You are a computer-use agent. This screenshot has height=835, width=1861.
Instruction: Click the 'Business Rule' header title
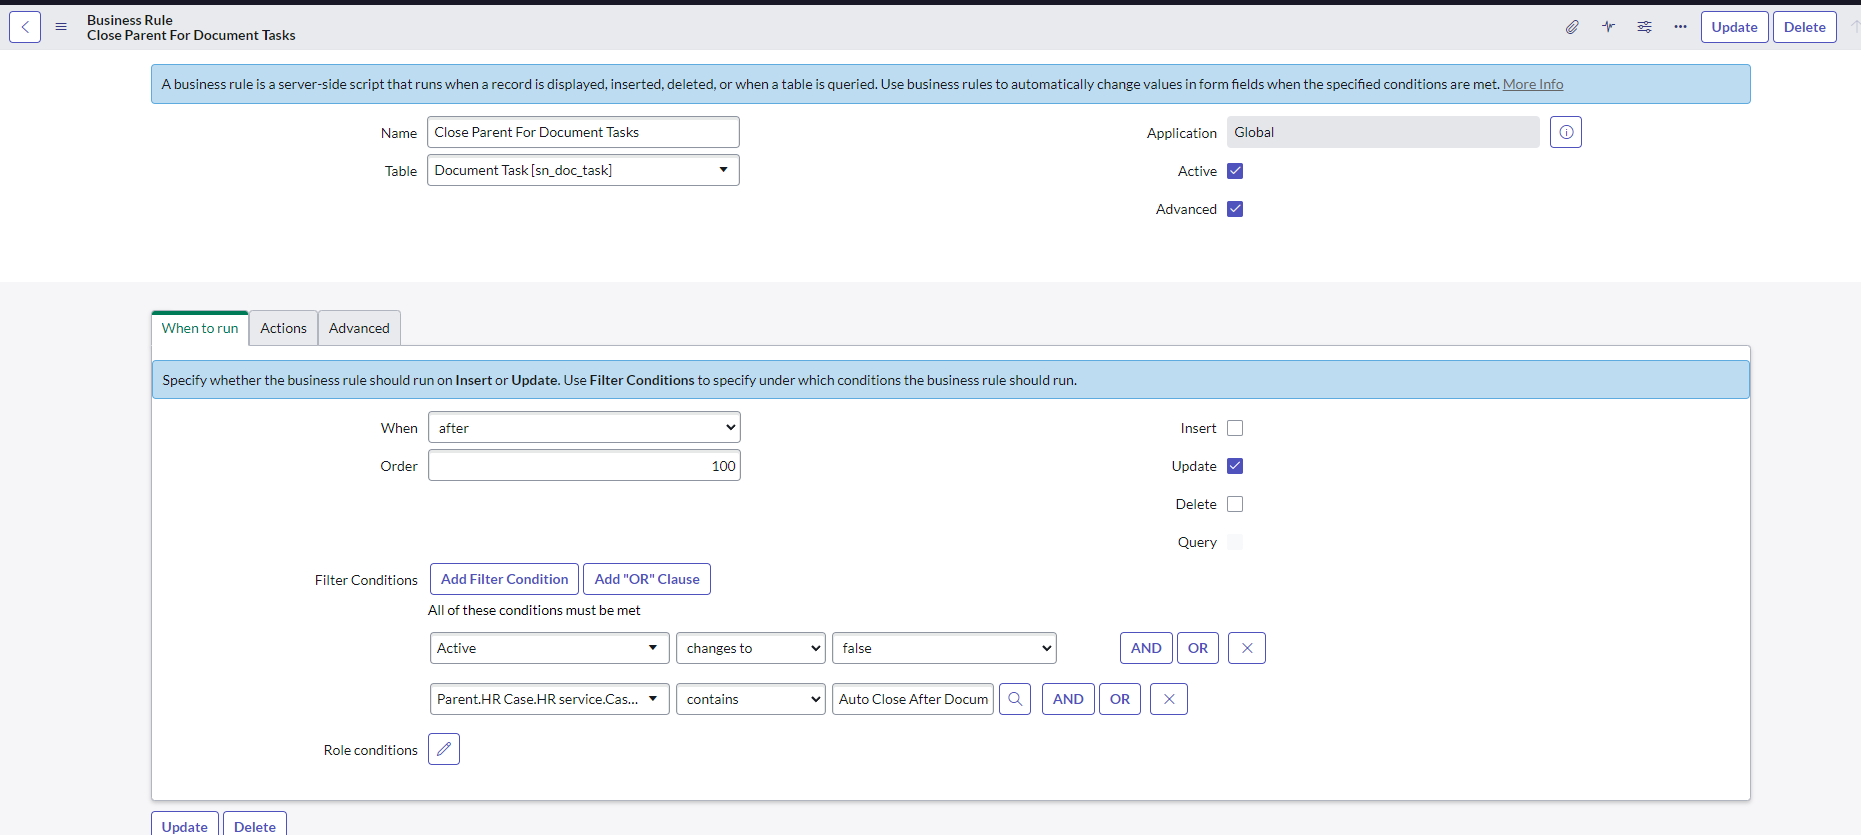130,20
